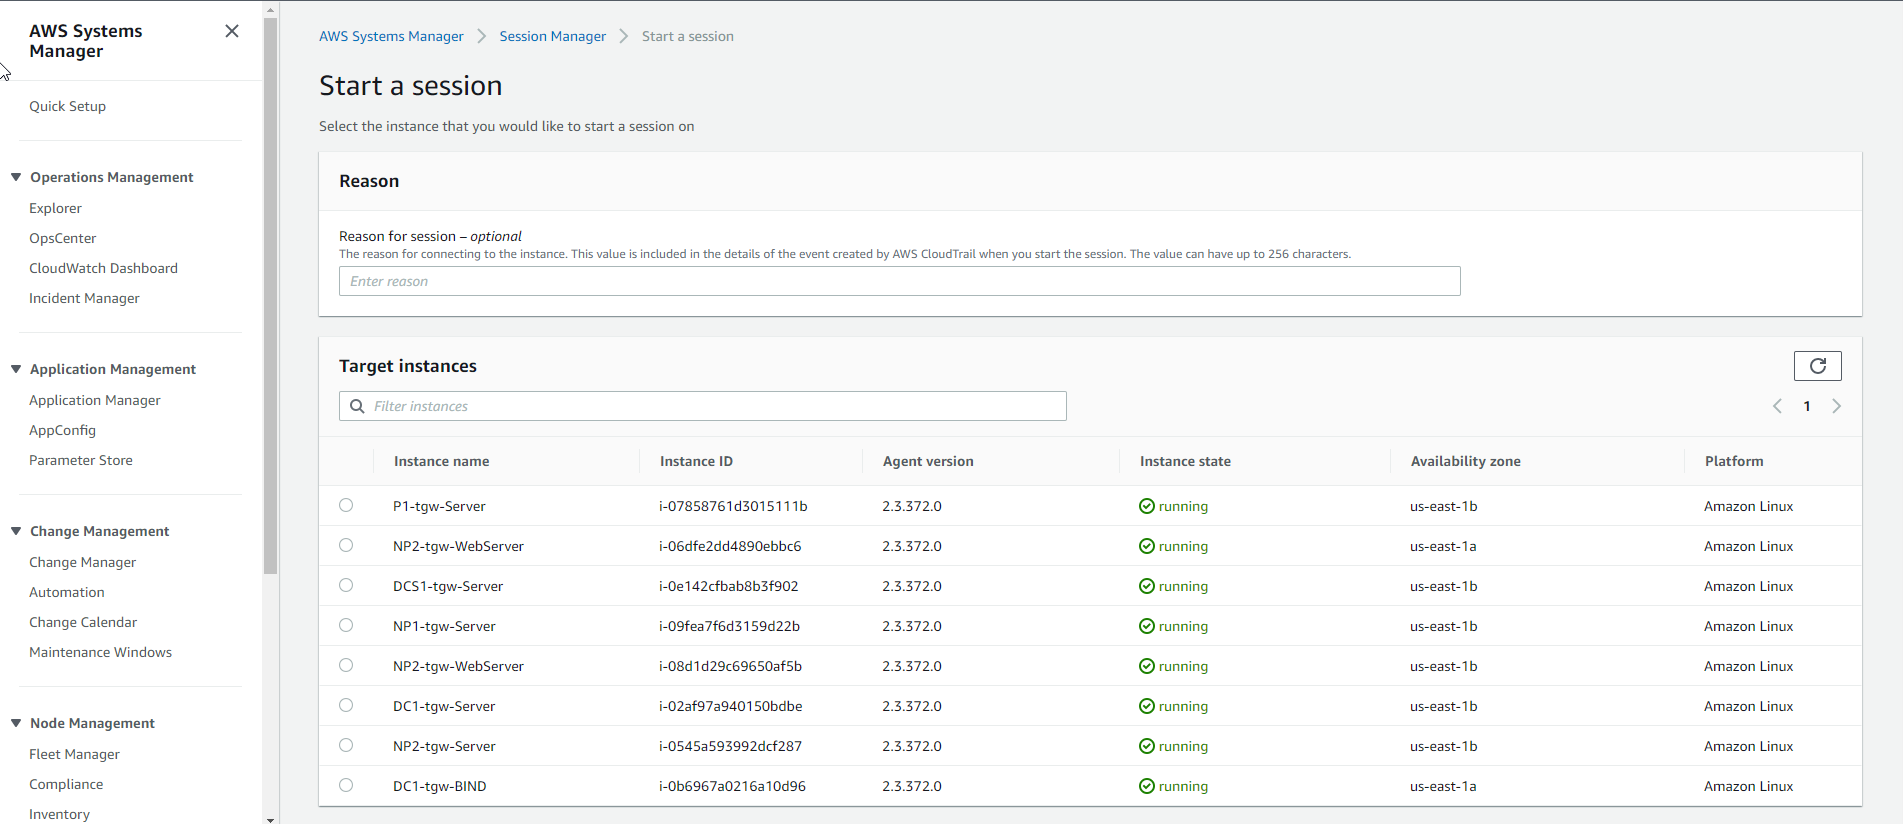Viewport: 1903px width, 824px height.
Task: Open Automation in sidebar
Action: pyautogui.click(x=66, y=592)
